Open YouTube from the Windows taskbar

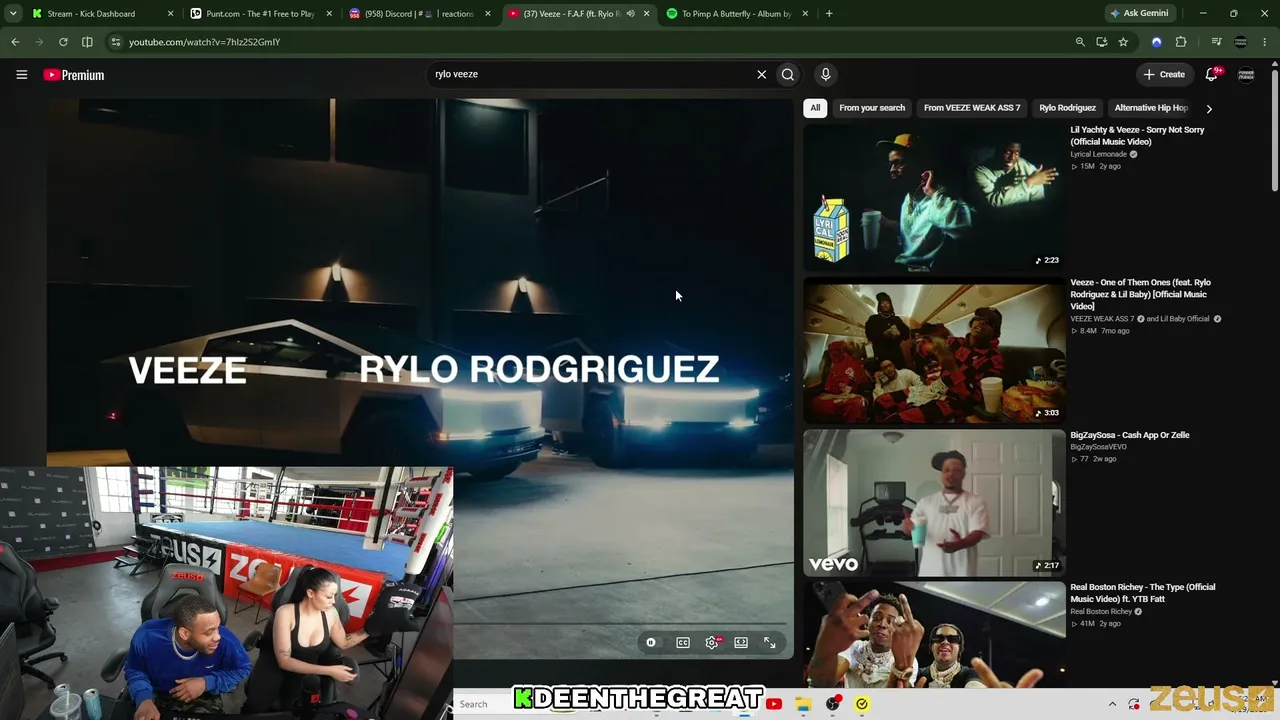point(774,704)
